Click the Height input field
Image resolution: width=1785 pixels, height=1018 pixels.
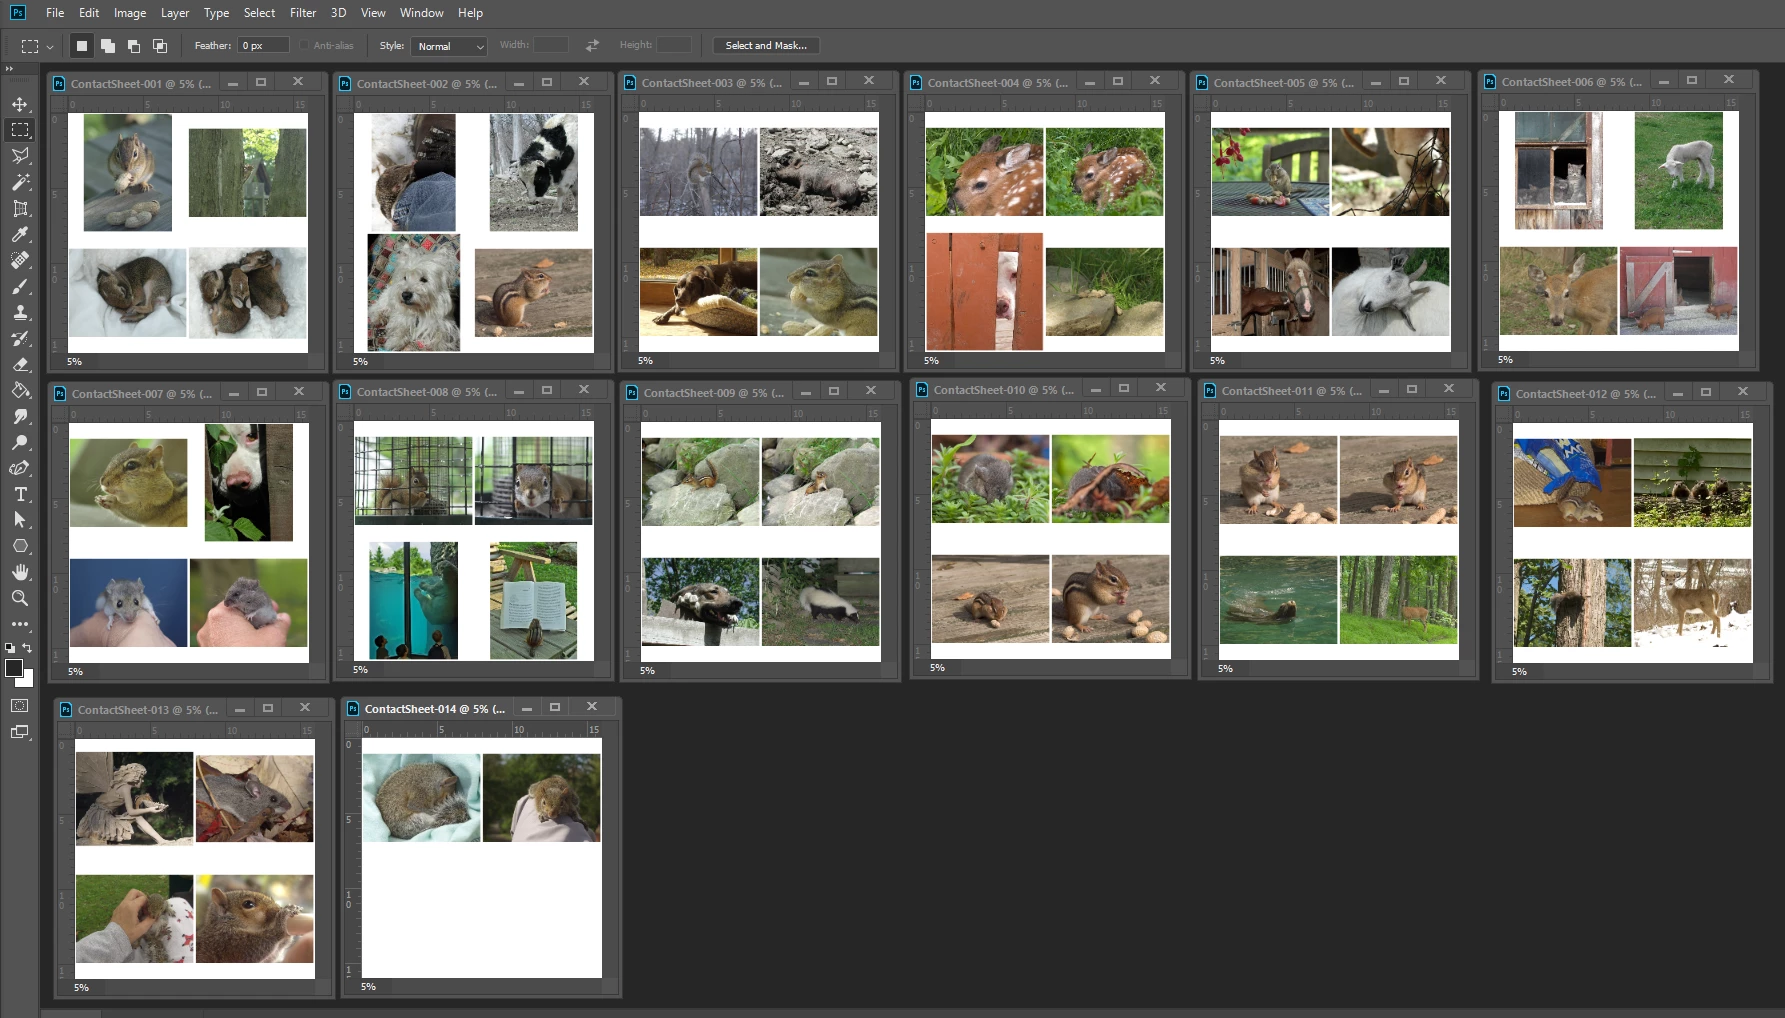pyautogui.click(x=673, y=46)
